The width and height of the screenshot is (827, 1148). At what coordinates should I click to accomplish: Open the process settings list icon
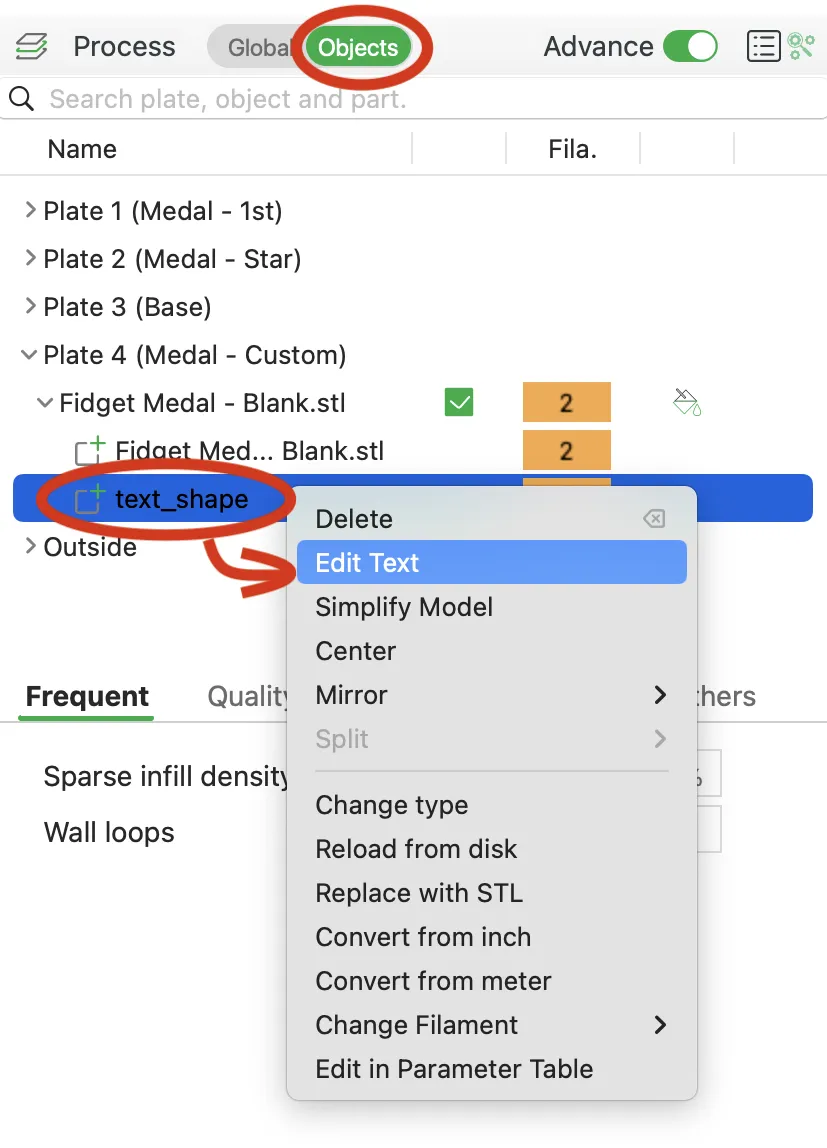pos(763,46)
